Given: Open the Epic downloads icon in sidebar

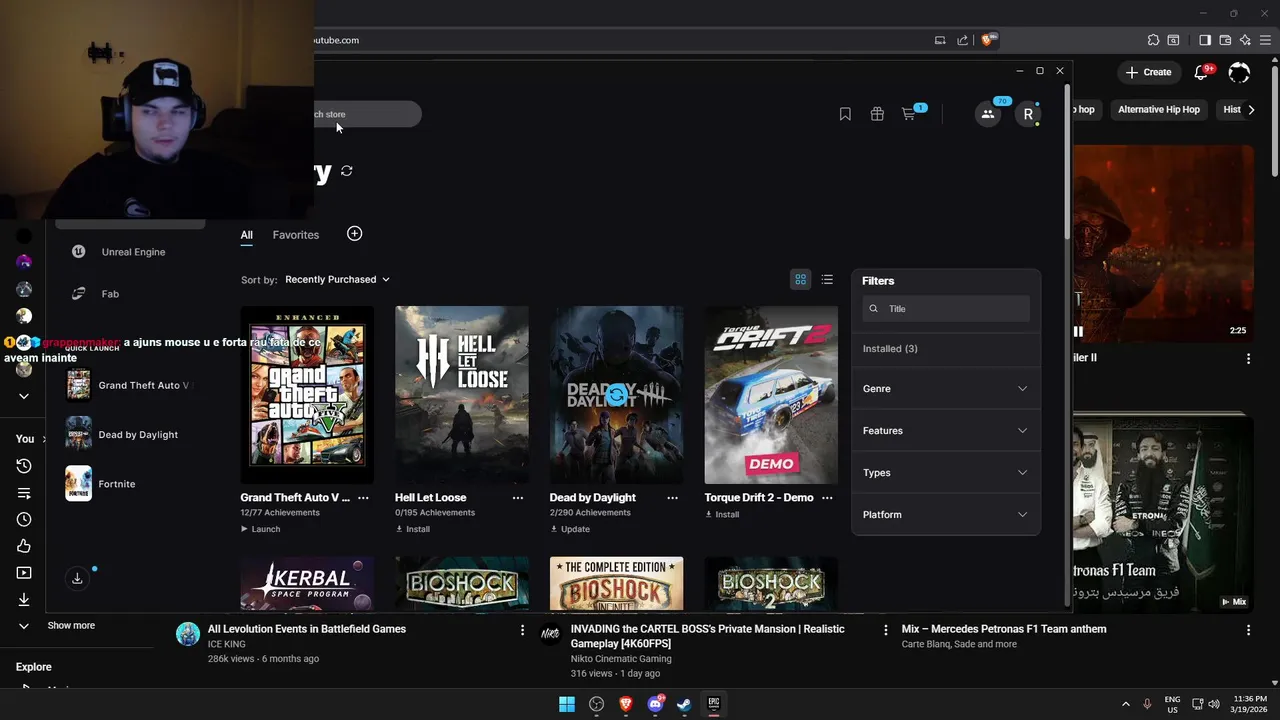Looking at the screenshot, I should (x=77, y=578).
